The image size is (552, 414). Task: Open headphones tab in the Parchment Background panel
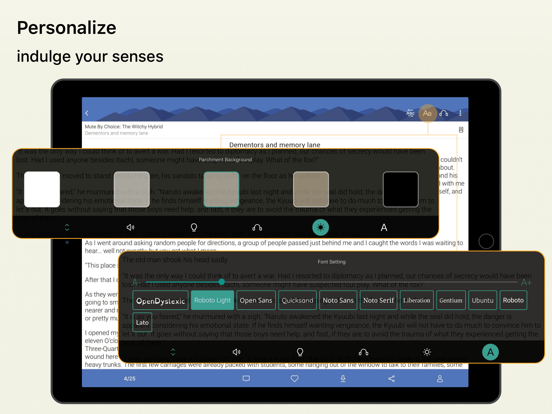tap(257, 227)
